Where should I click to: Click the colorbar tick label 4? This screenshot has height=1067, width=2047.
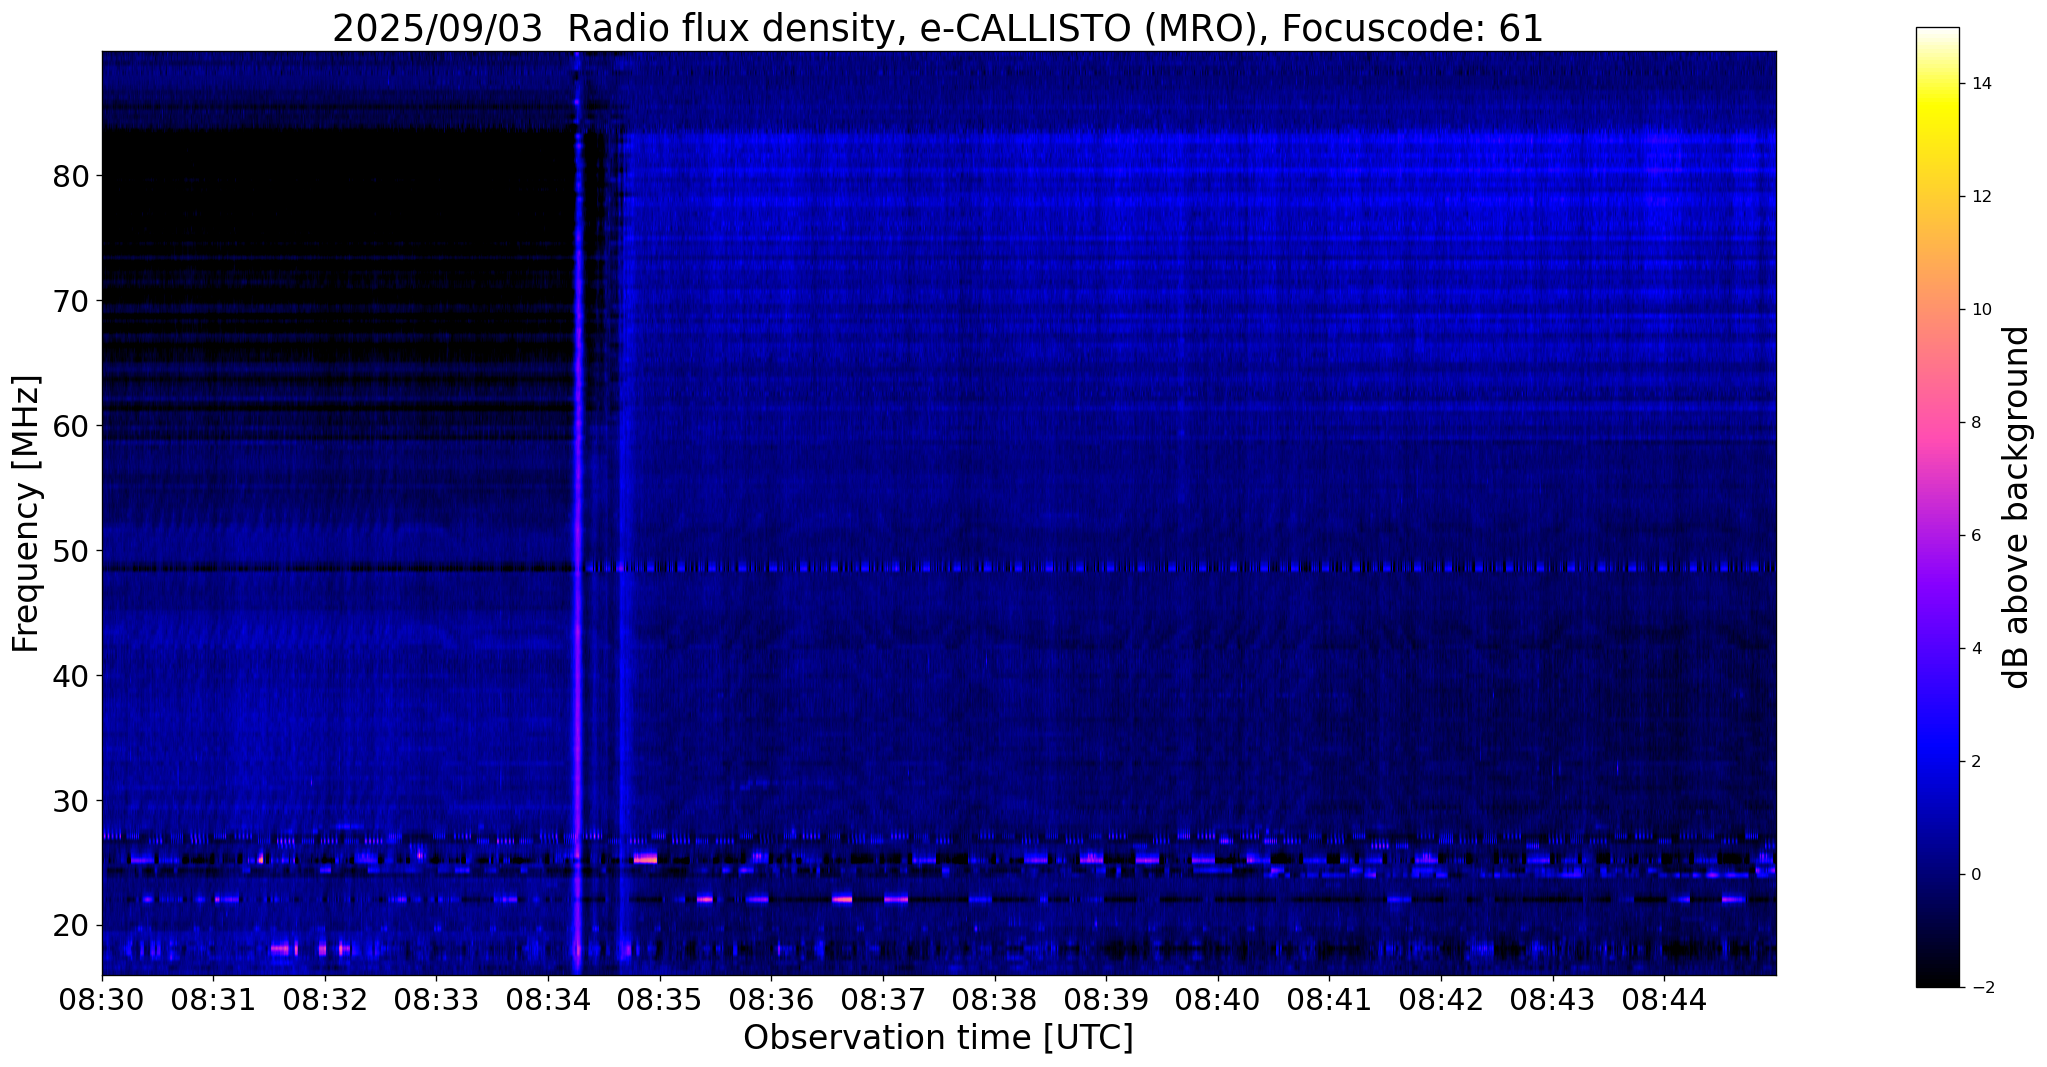point(1976,649)
